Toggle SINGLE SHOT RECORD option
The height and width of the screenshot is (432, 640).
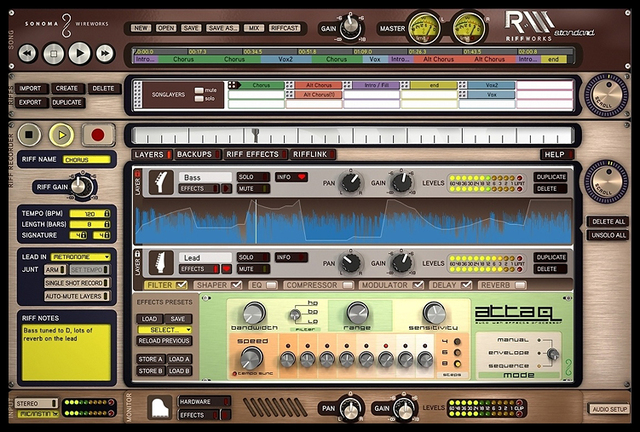[77, 283]
